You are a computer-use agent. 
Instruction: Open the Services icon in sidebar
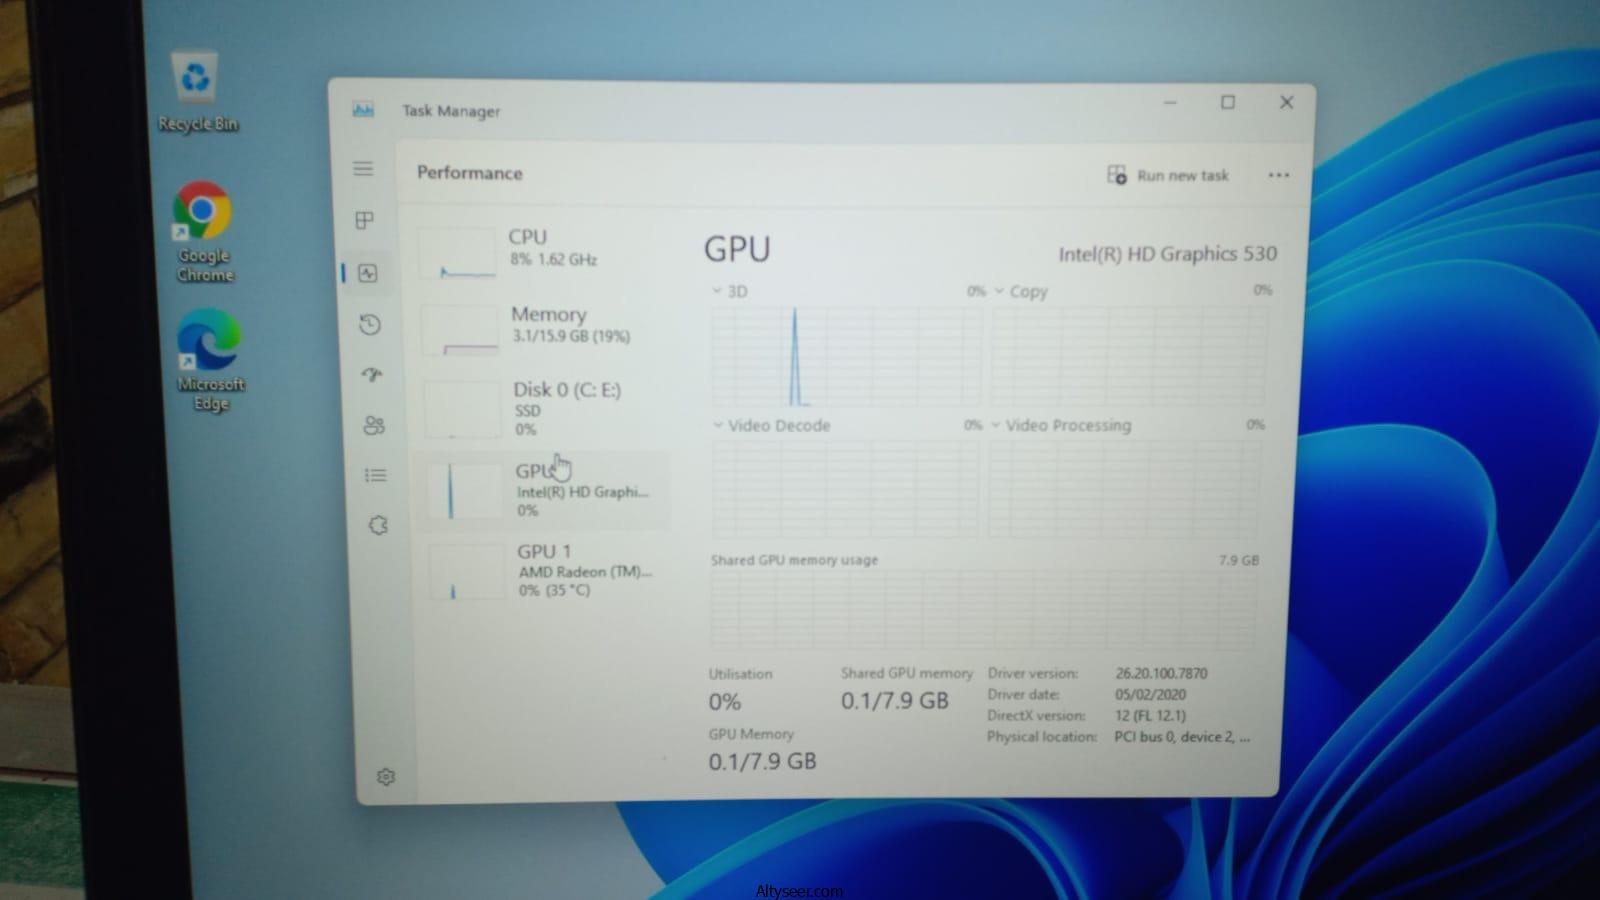(378, 525)
